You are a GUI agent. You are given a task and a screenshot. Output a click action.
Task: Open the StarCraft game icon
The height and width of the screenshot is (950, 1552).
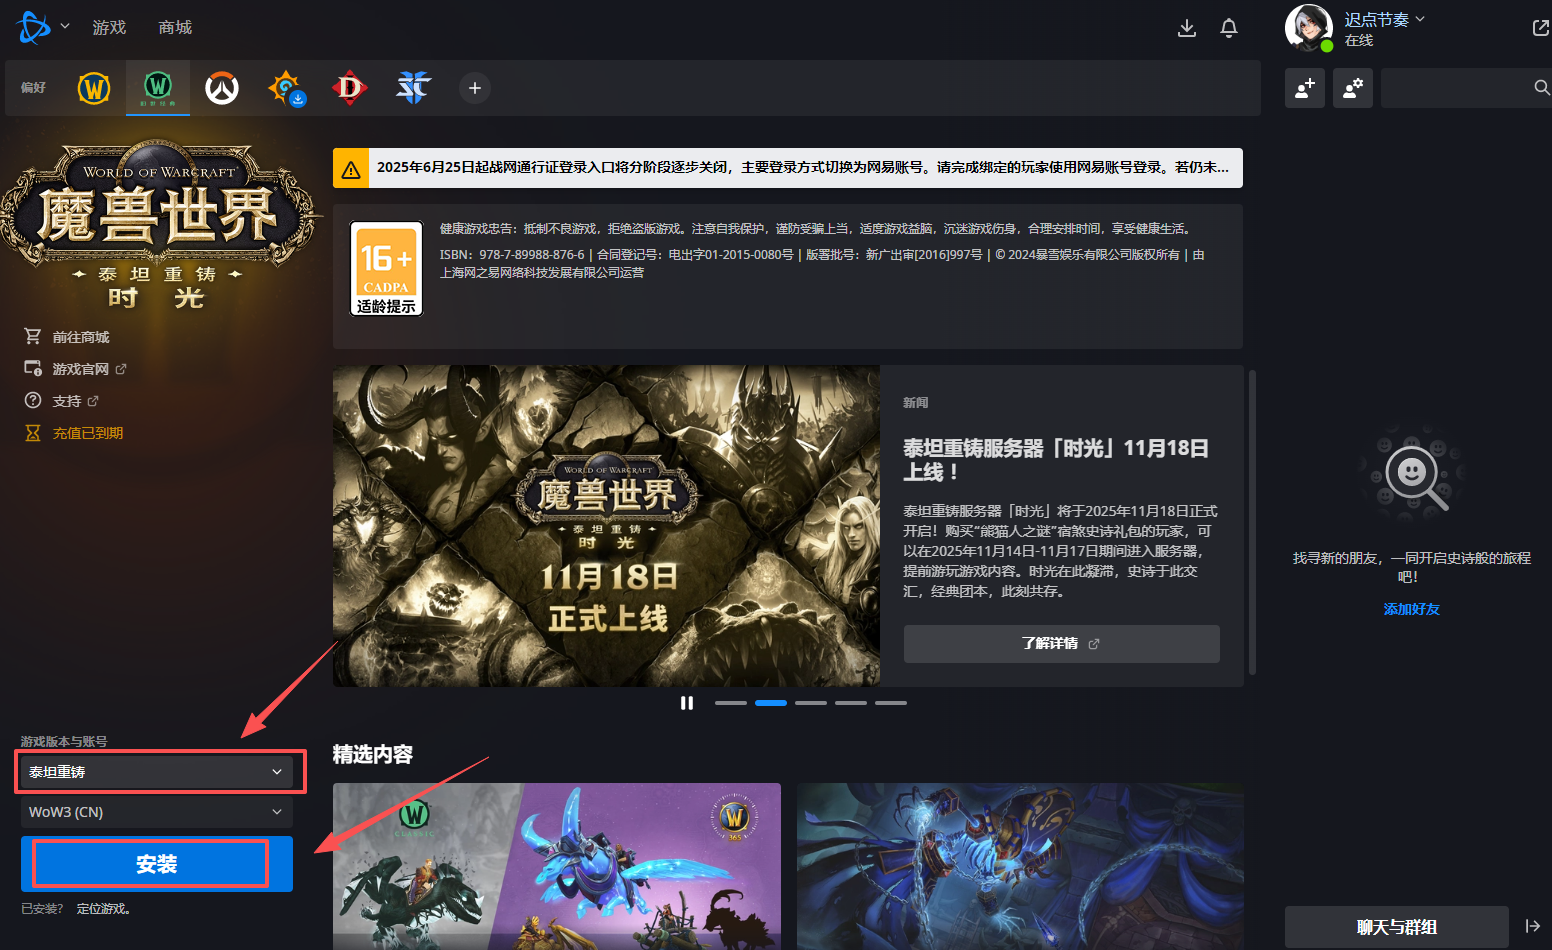(413, 88)
